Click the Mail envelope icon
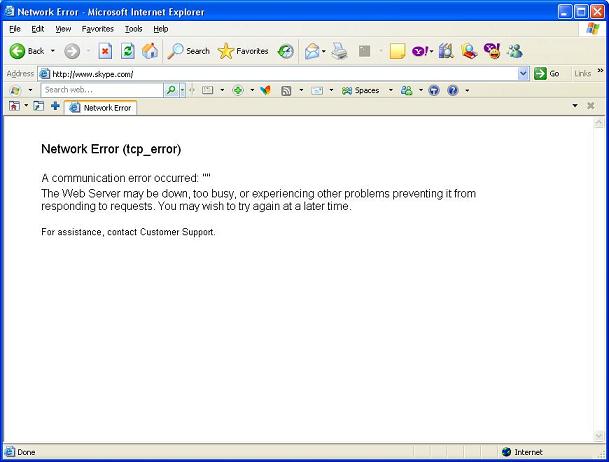The image size is (609, 462). 312,51
